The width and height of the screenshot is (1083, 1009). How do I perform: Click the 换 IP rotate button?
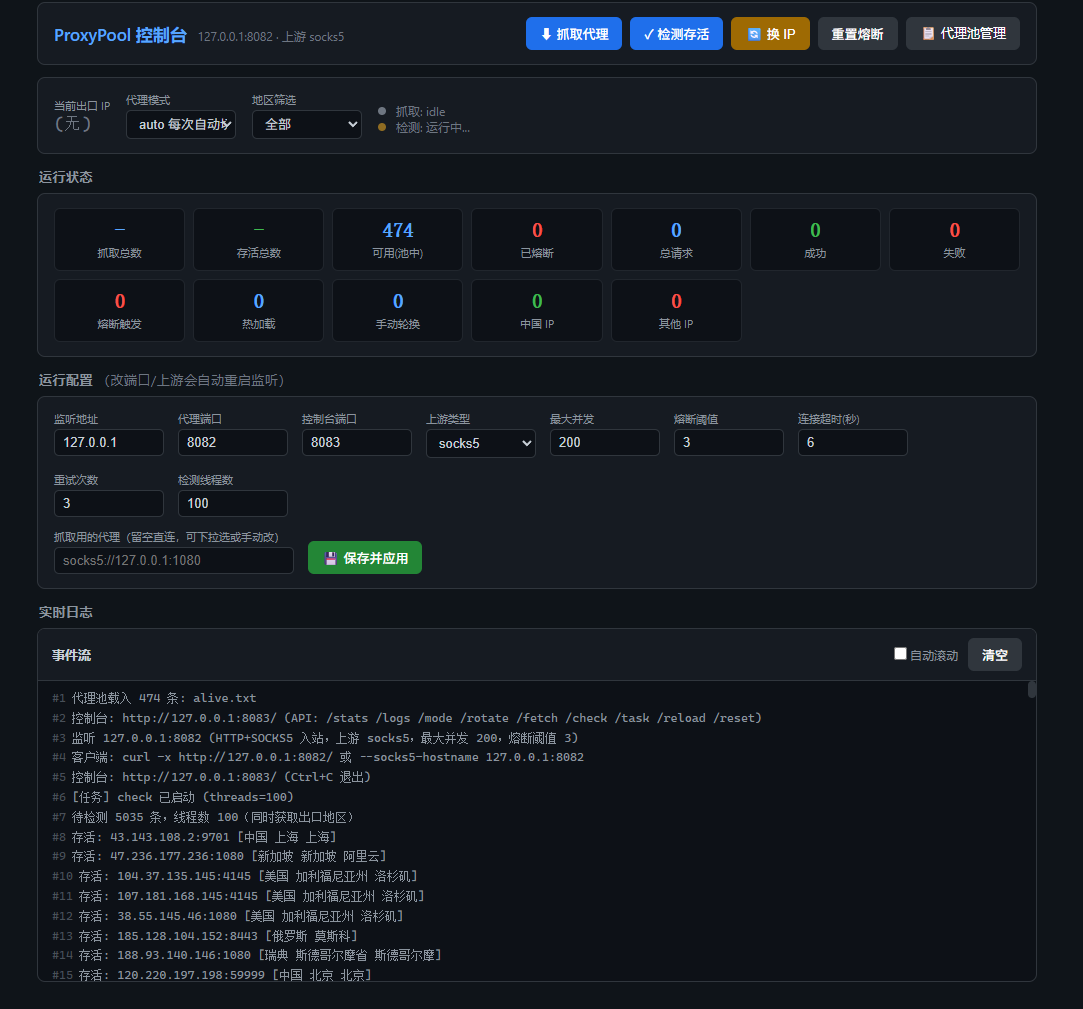(770, 34)
